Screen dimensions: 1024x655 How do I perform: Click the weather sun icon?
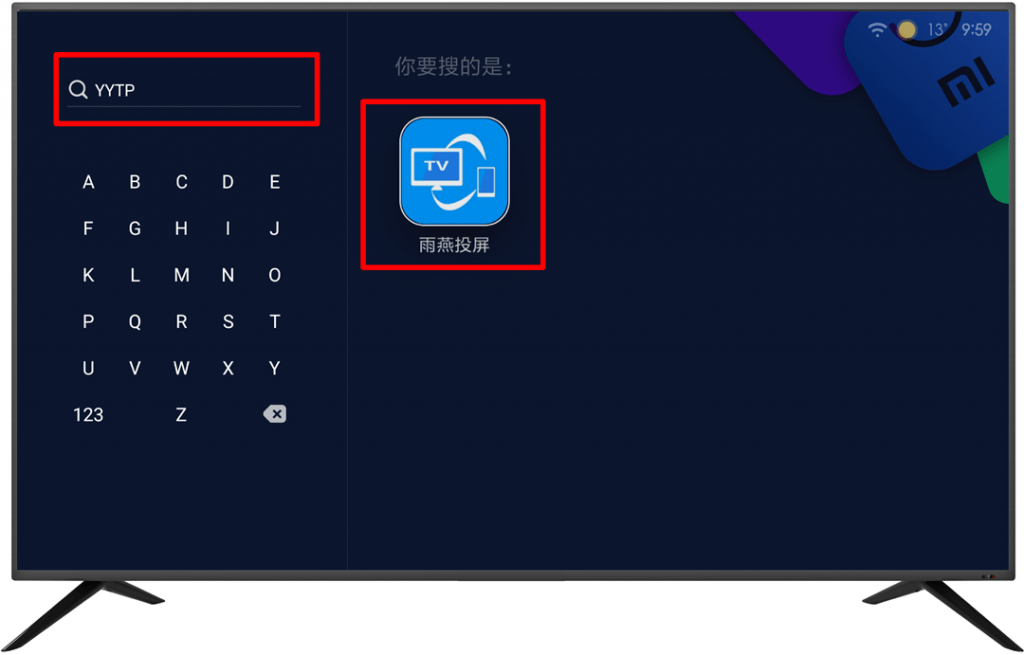[906, 29]
